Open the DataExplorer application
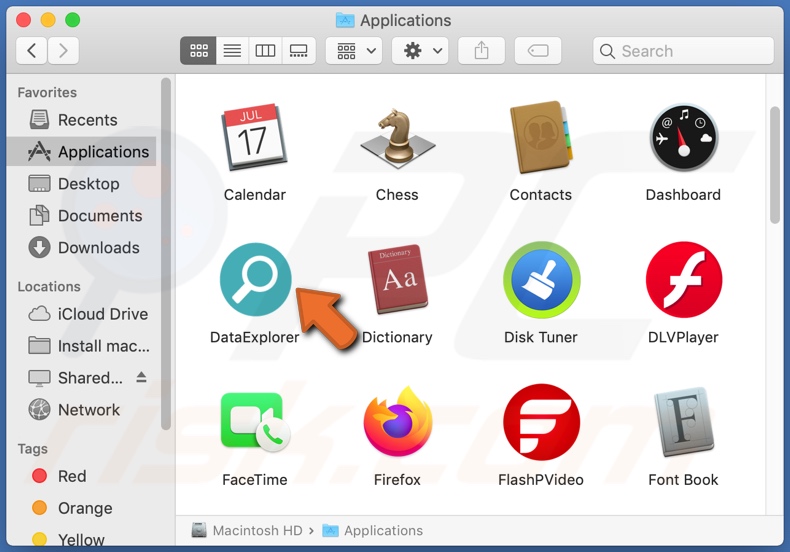The image size is (790, 552). tap(255, 281)
